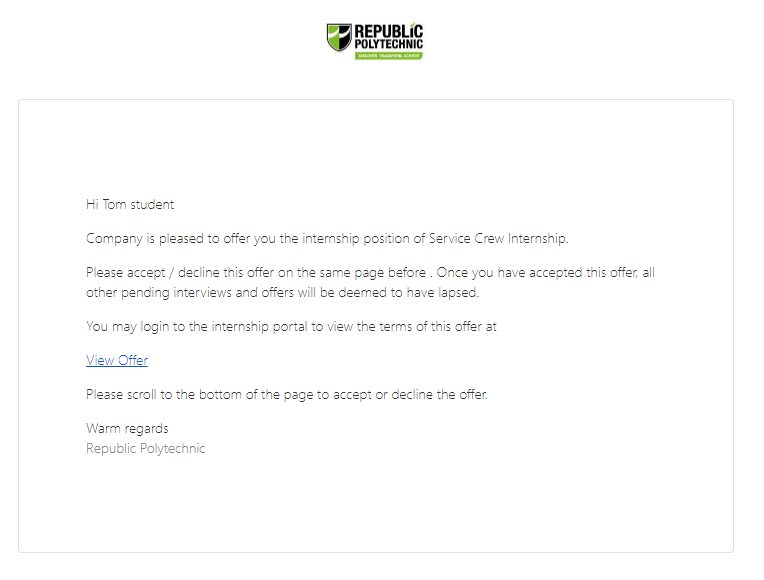
Task: Click the "Hi Tom student" greeting line
Action: pyautogui.click(x=130, y=204)
